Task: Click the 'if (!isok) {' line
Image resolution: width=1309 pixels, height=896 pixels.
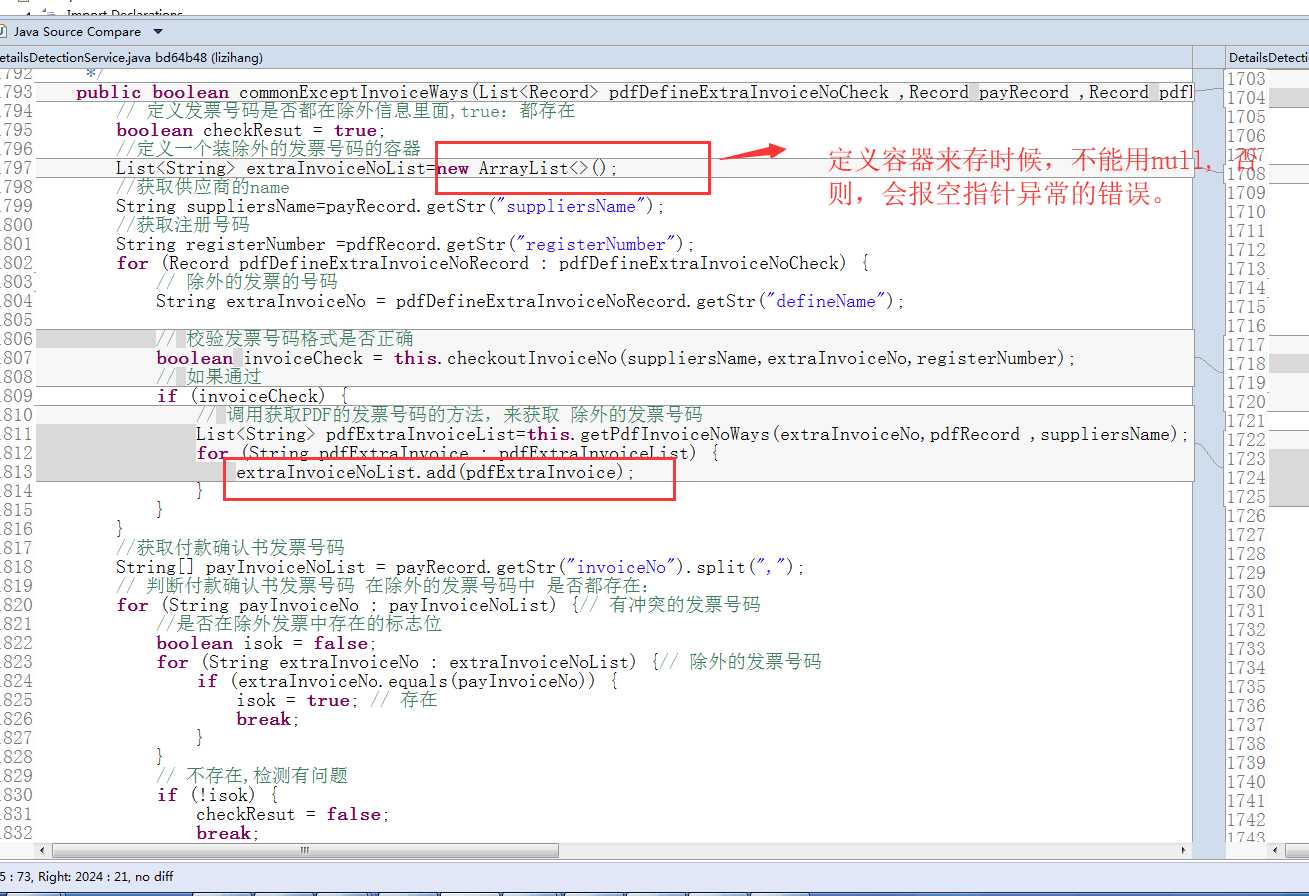Action: 217,795
